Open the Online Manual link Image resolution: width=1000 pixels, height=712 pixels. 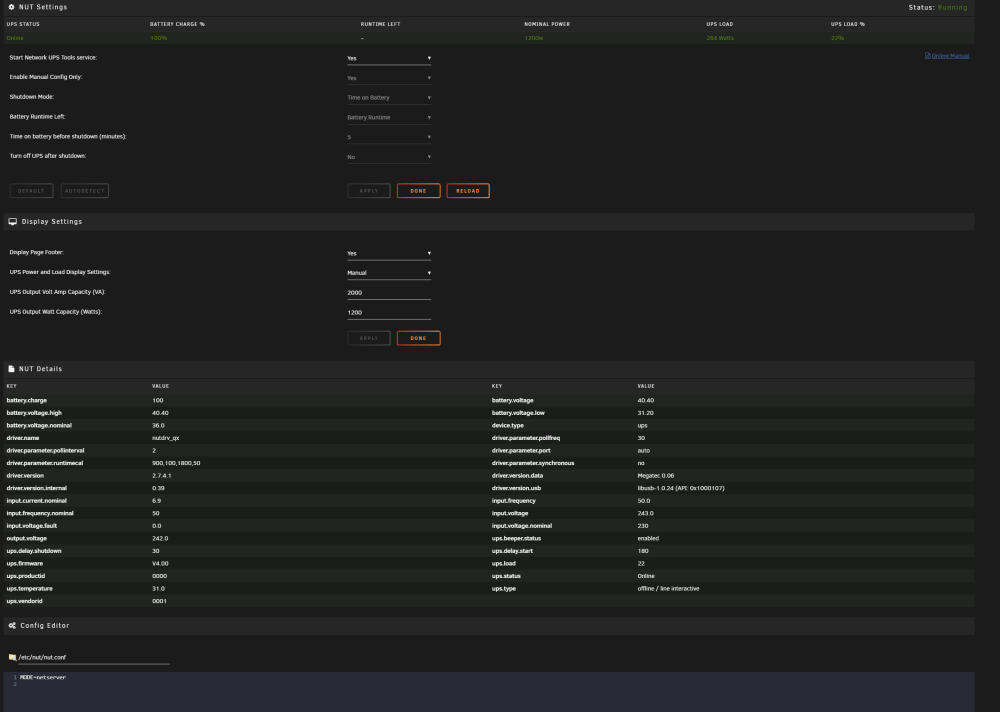[947, 56]
